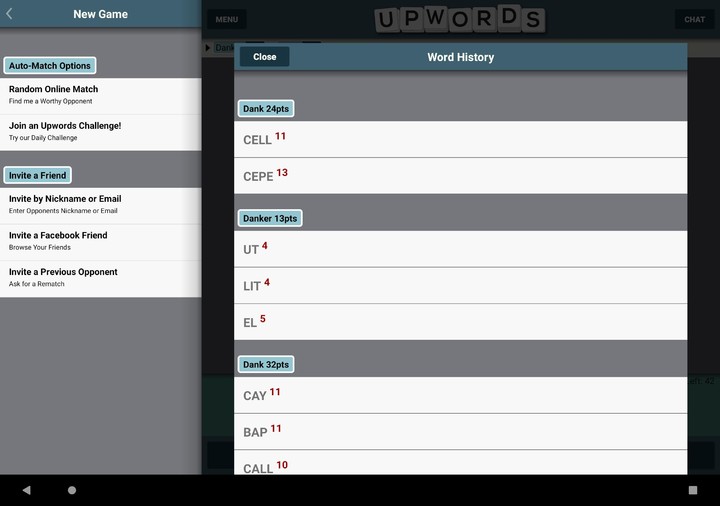
Task: Select Random Online Match option
Action: point(100,95)
